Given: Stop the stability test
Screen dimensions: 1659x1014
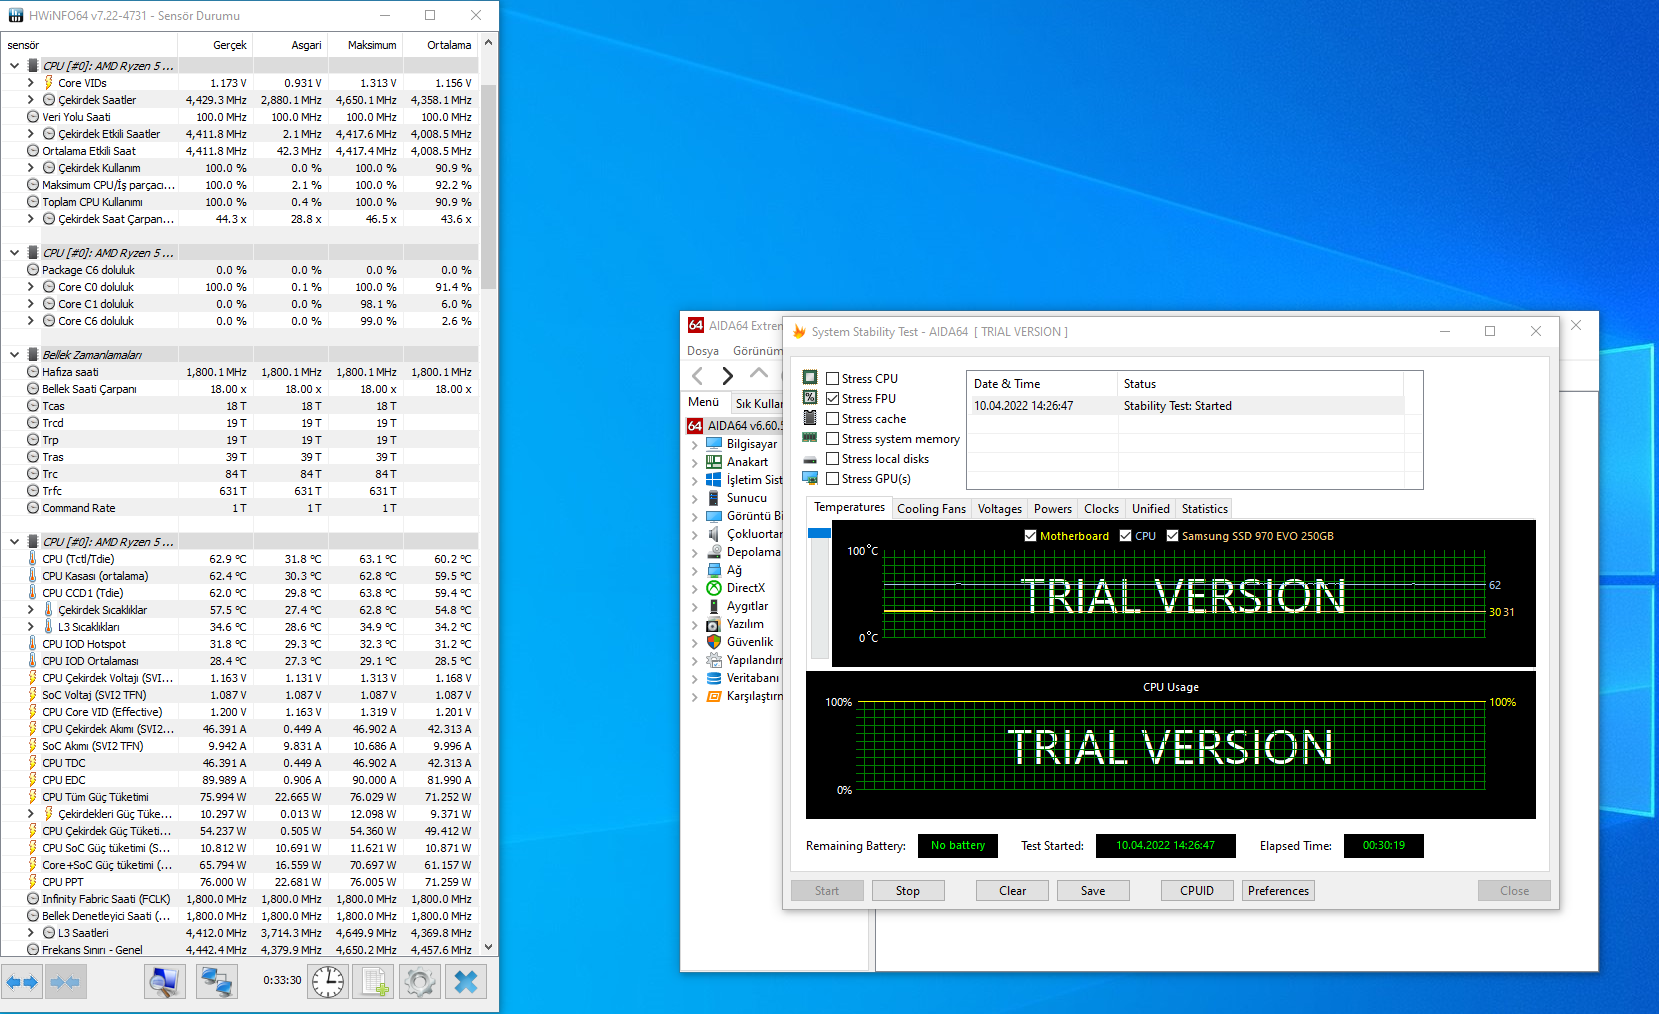Looking at the screenshot, I should (908, 891).
